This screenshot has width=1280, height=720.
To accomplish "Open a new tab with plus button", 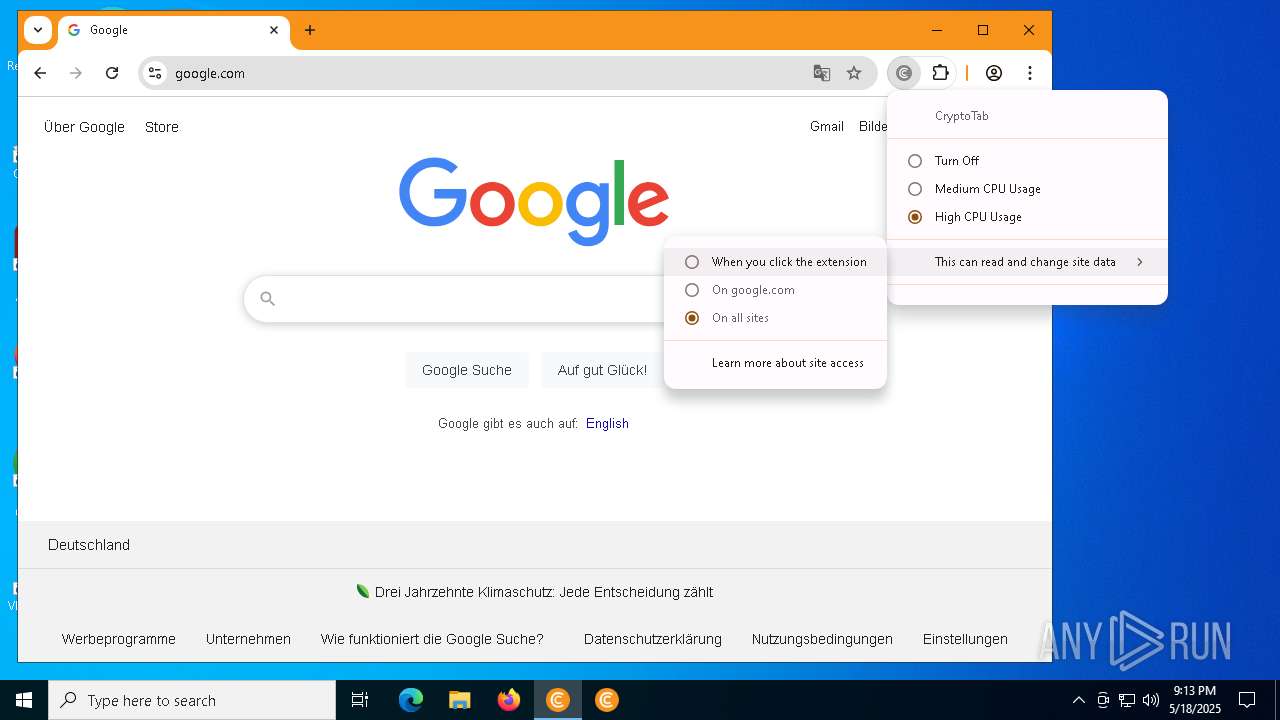I will click(x=310, y=30).
